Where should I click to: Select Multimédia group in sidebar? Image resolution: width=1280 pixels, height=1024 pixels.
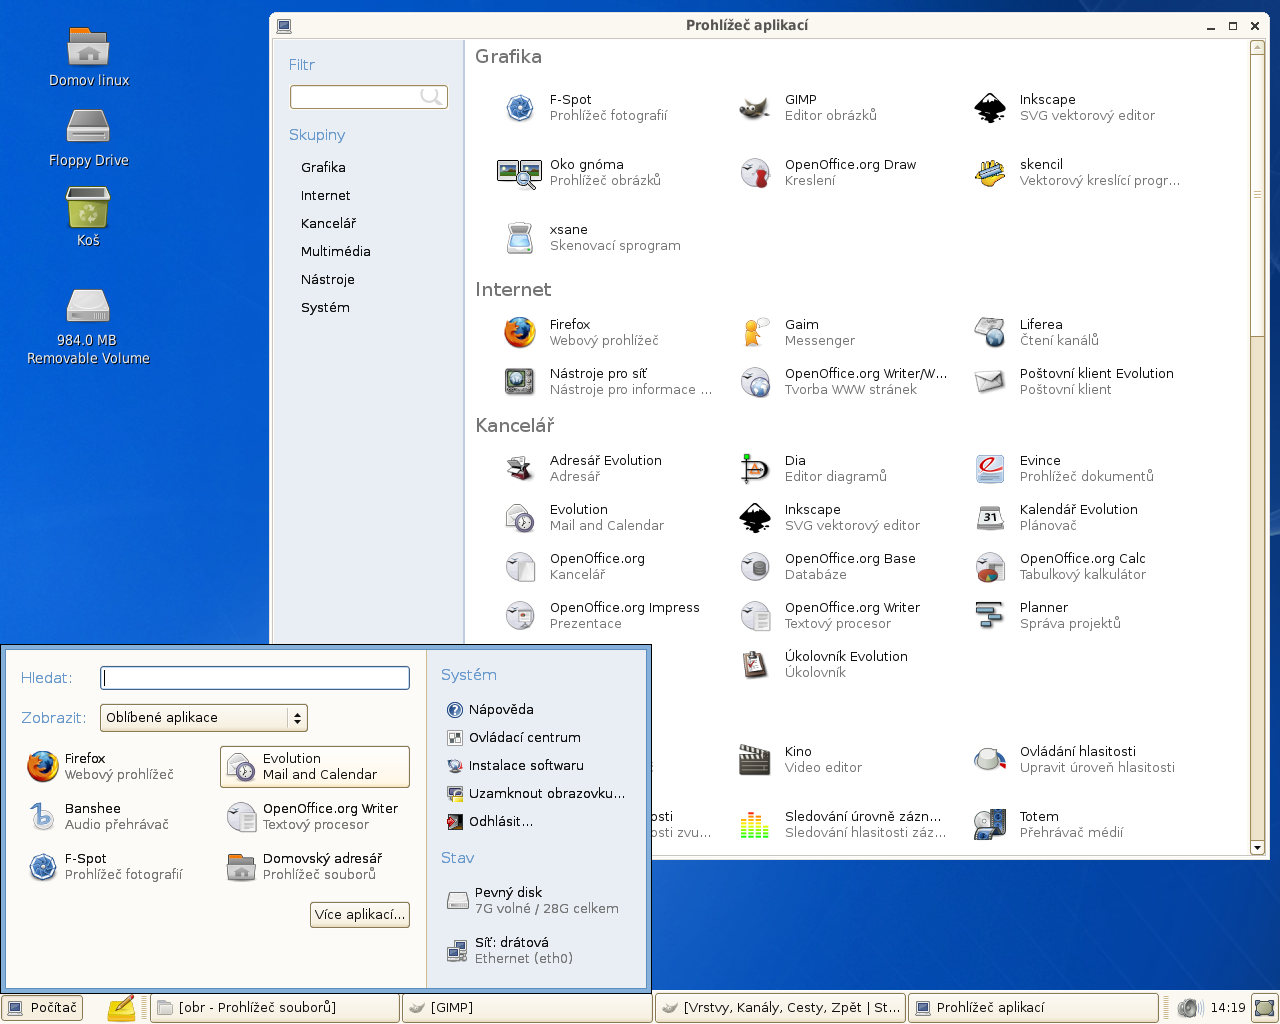click(x=336, y=251)
